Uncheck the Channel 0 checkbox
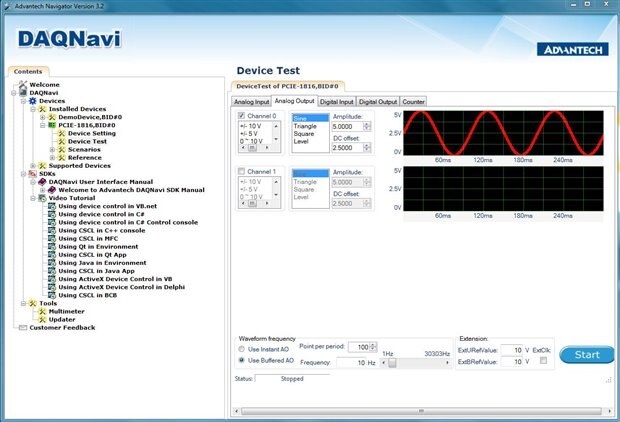 (242, 116)
